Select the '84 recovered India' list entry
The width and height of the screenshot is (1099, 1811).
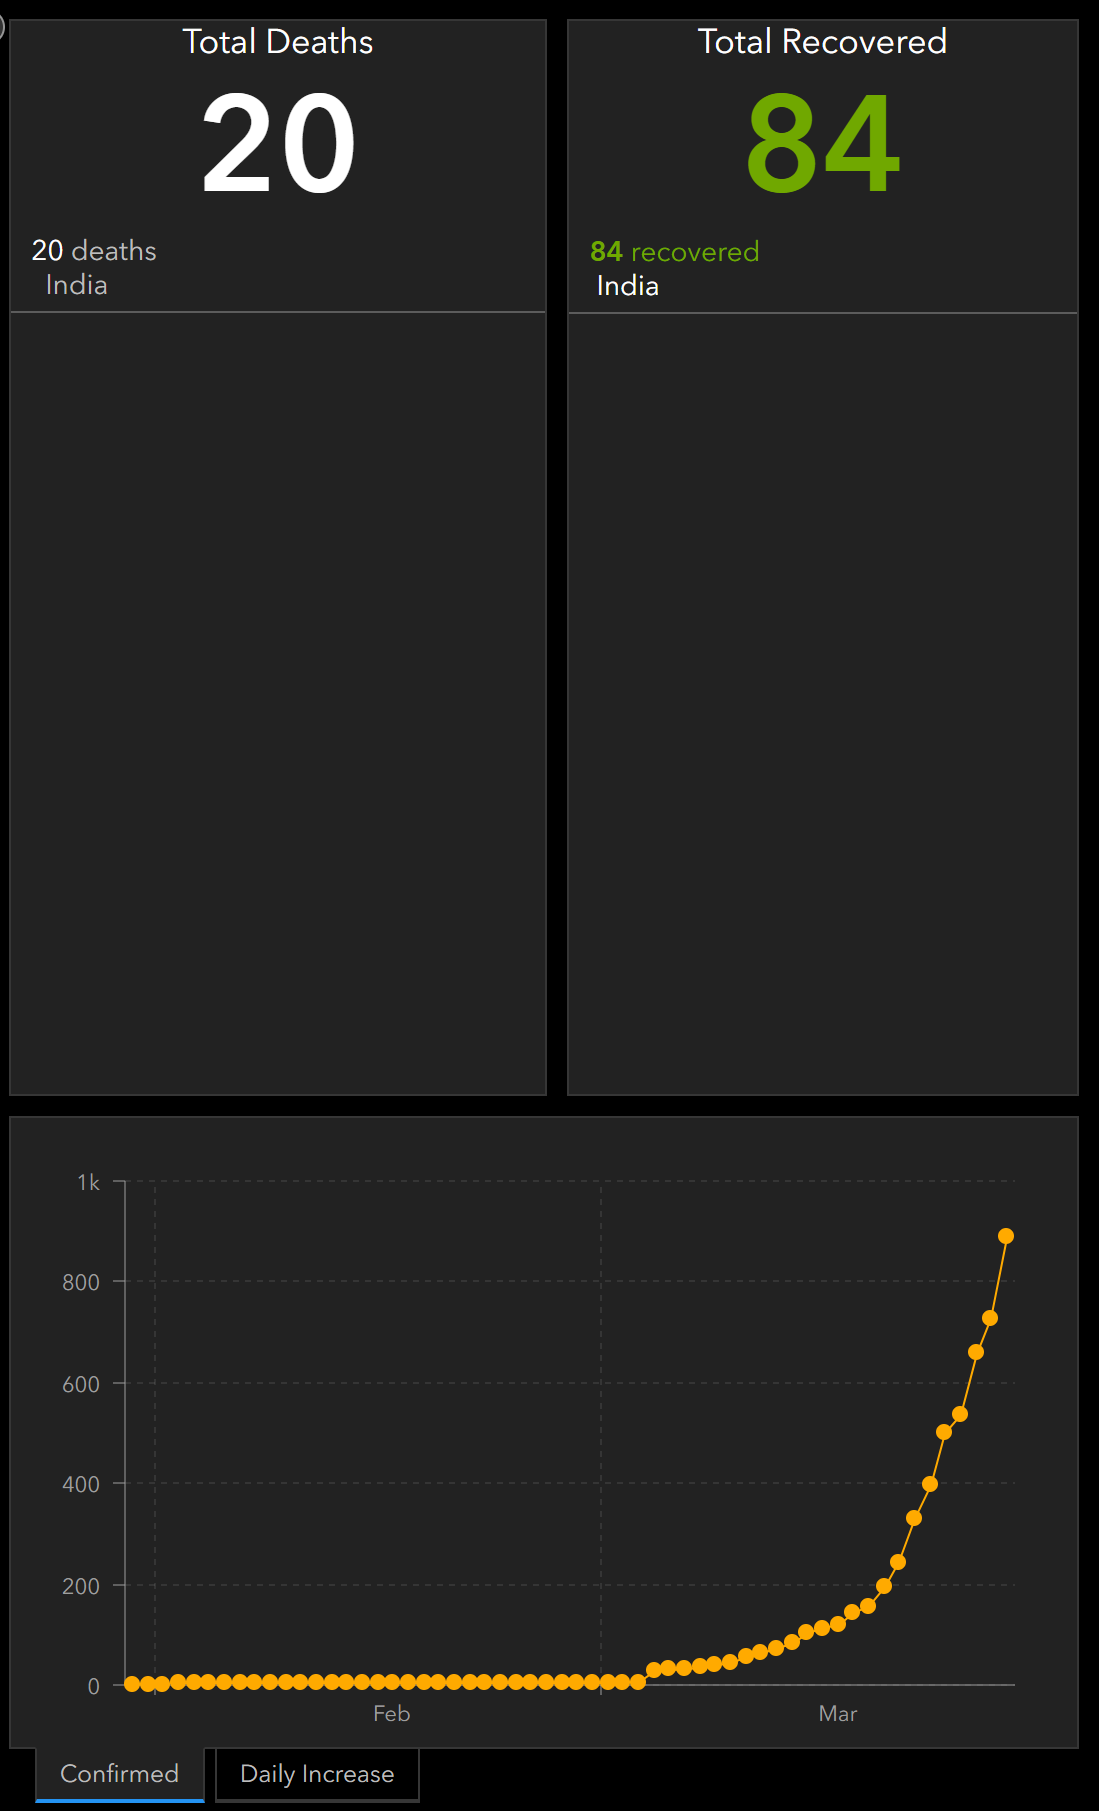(674, 268)
